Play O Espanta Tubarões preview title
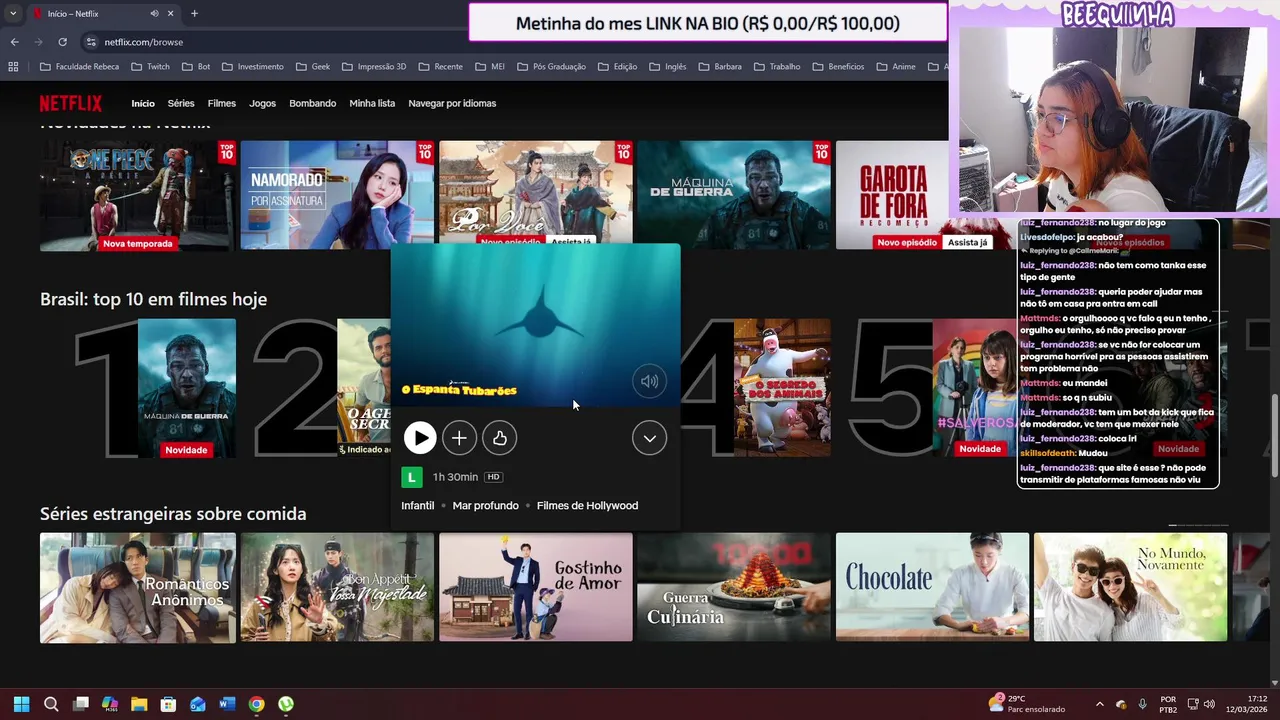 [x=420, y=438]
